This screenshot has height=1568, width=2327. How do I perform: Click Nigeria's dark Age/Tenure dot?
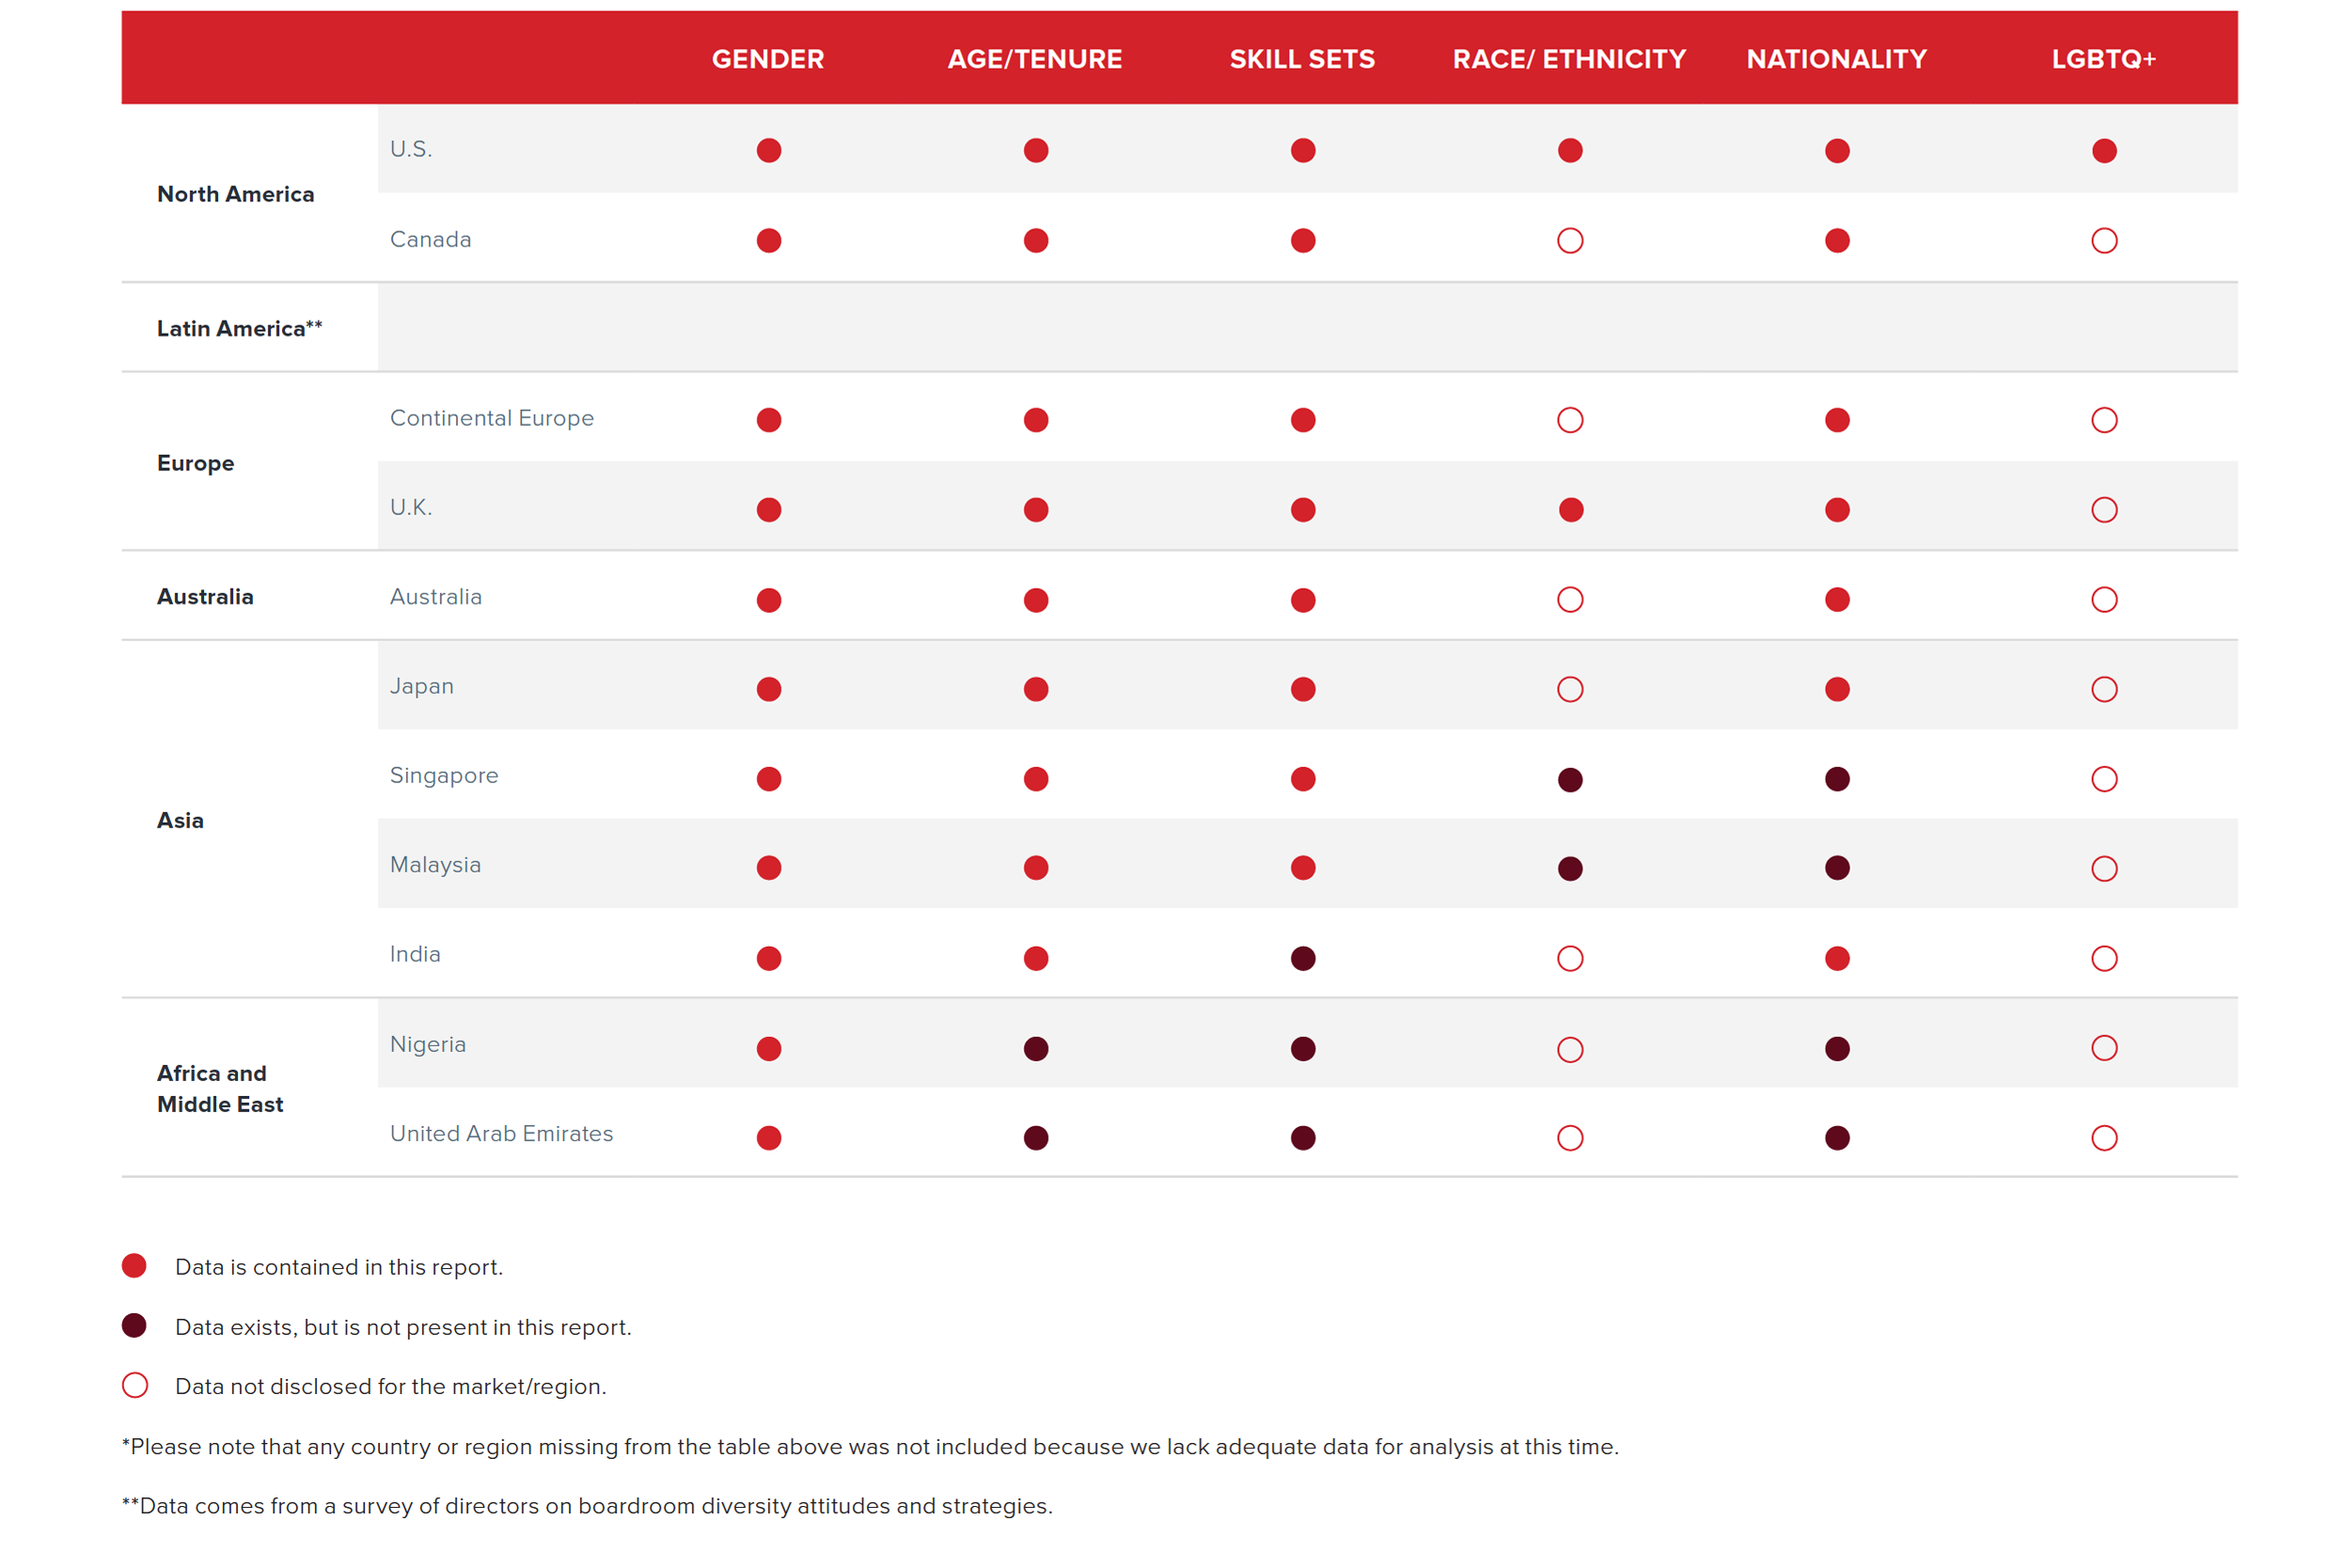coord(1035,1048)
